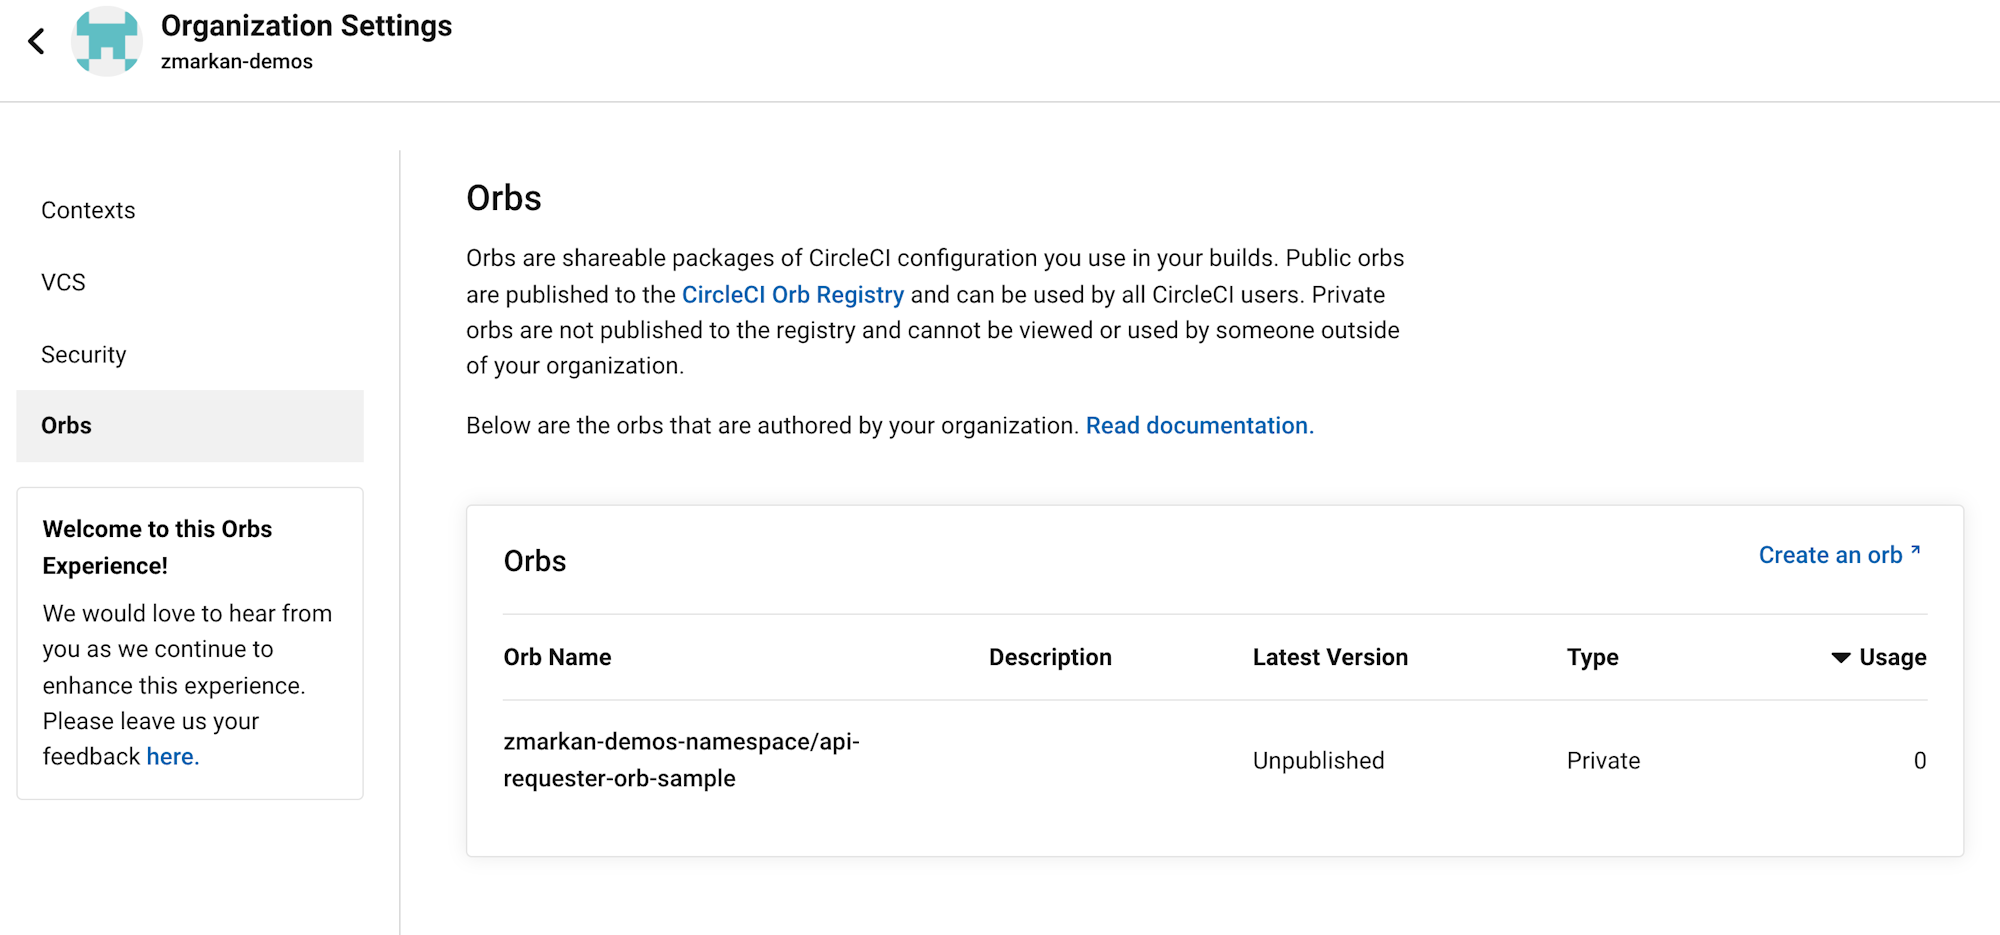Select the Orbs sidebar item
The image size is (2000, 935).
[190, 426]
